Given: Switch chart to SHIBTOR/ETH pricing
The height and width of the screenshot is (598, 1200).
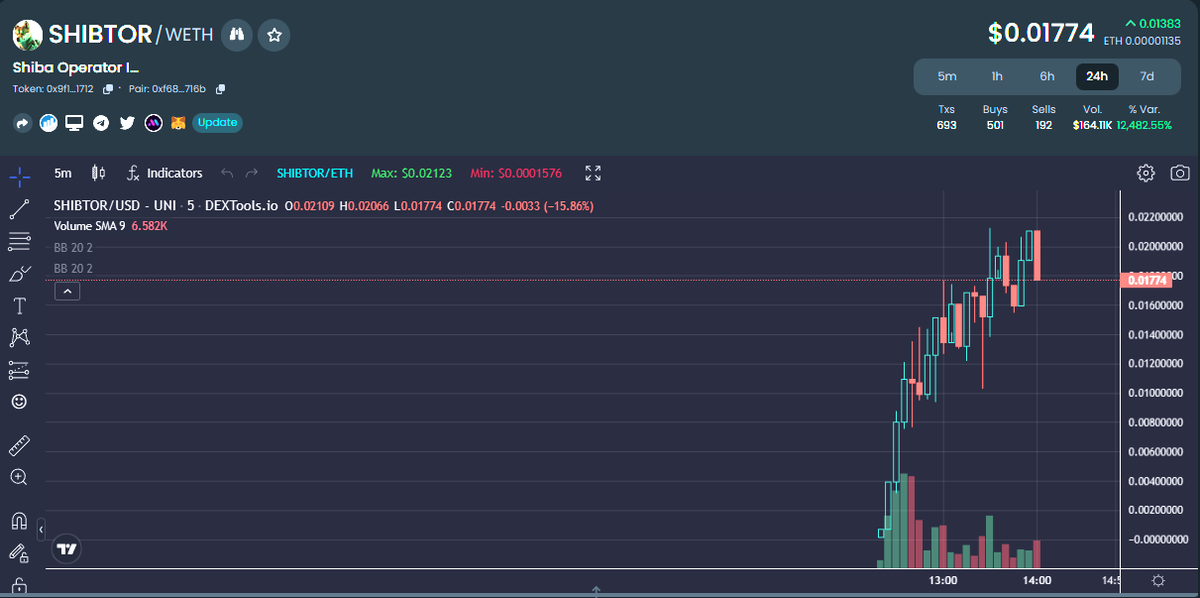Looking at the screenshot, I should point(315,173).
